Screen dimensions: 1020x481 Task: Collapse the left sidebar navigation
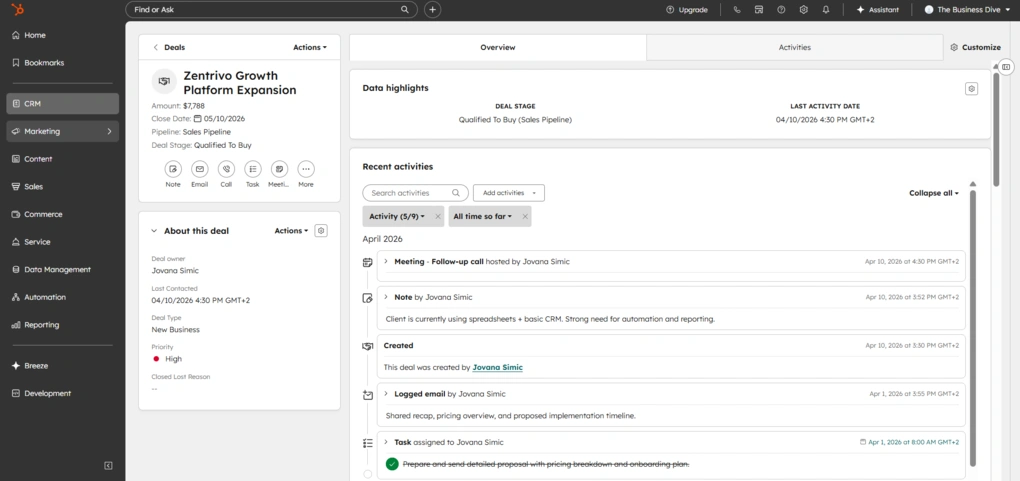(x=108, y=465)
